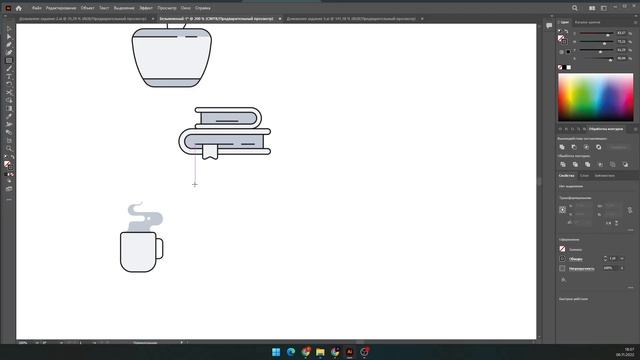Select the Gradient tool

click(9, 109)
